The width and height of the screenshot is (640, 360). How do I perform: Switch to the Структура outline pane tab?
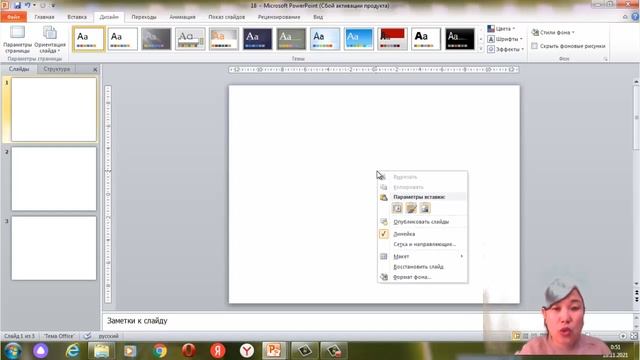57,69
